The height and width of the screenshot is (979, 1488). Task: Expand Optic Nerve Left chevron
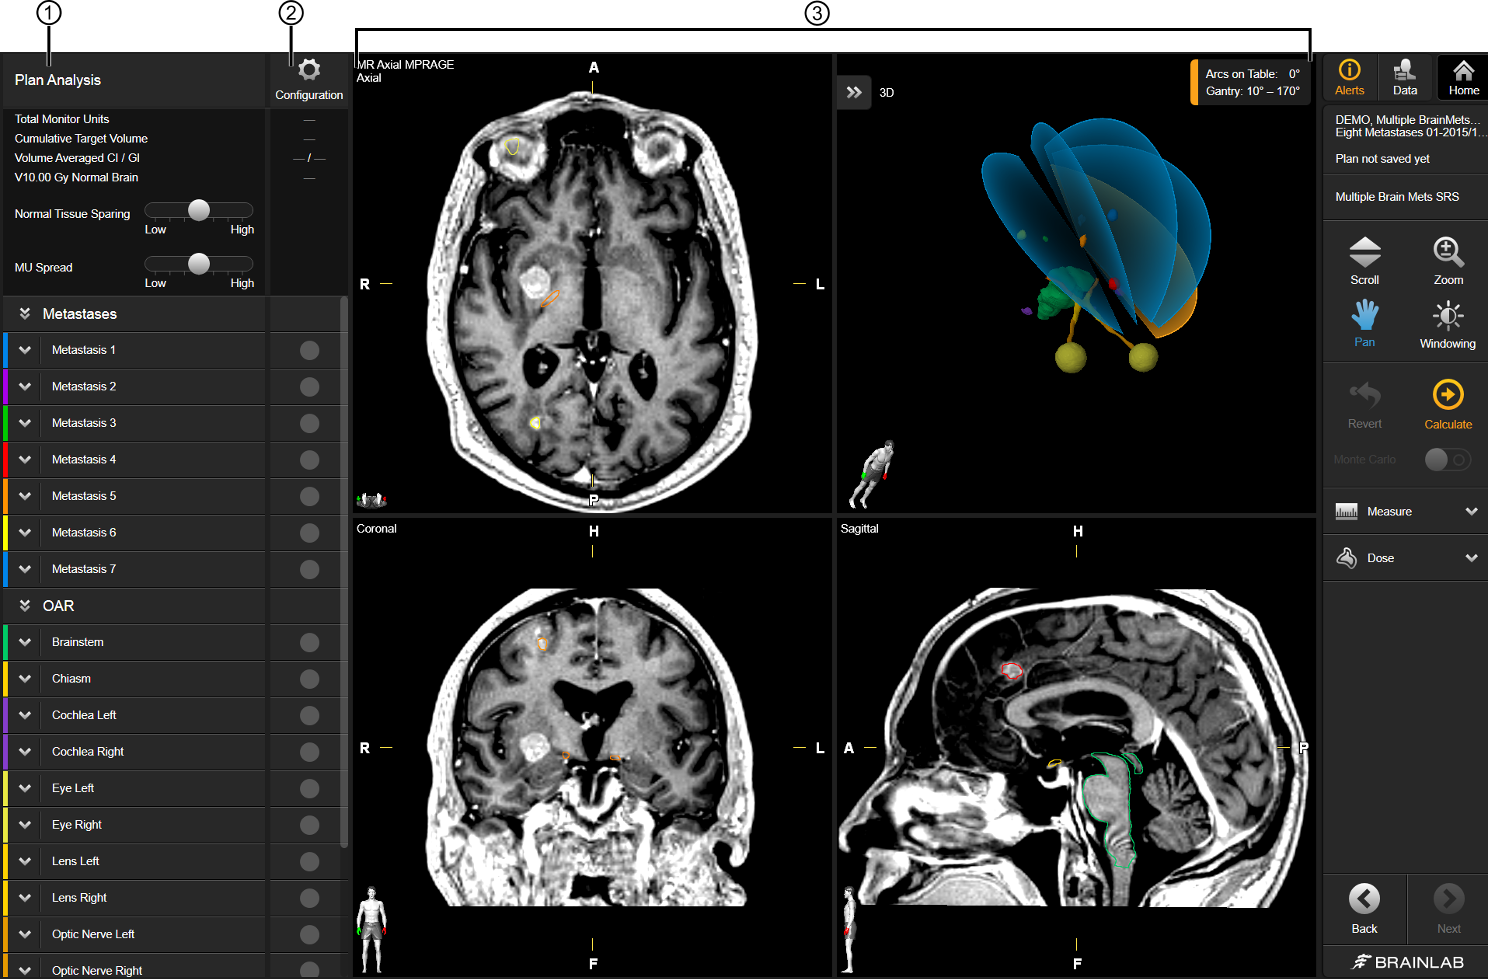tap(25, 934)
